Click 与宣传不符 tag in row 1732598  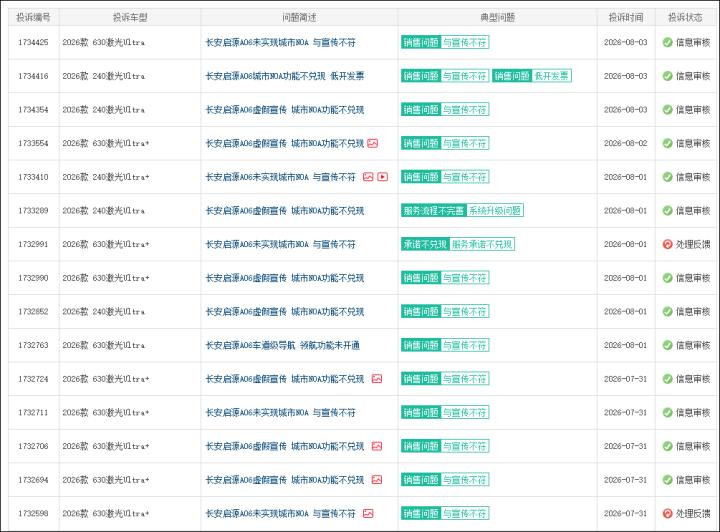pyautogui.click(x=465, y=513)
